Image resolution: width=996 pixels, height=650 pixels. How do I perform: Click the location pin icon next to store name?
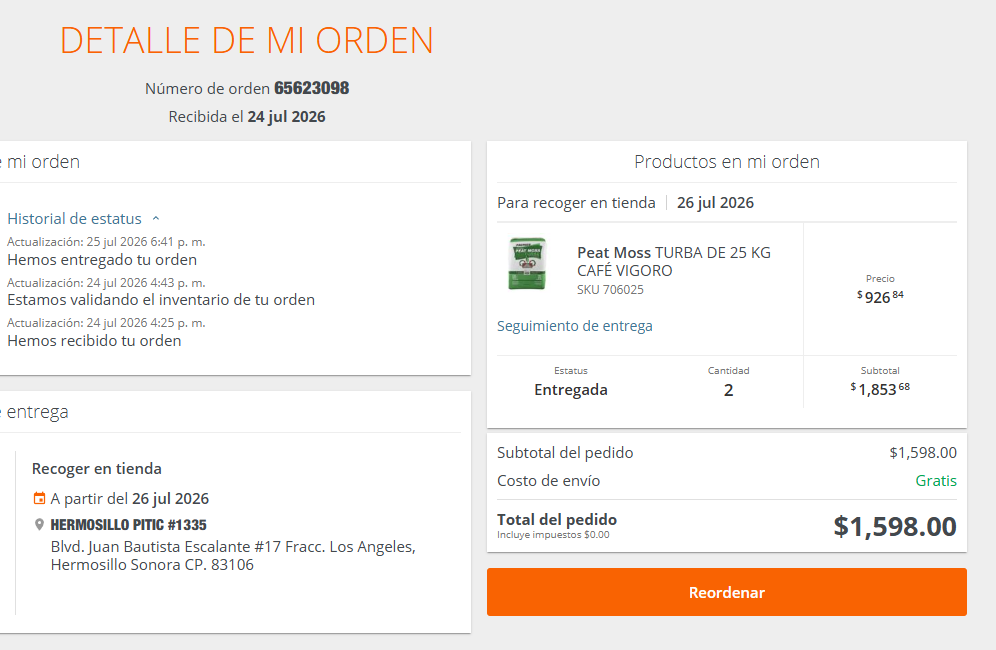[39, 525]
